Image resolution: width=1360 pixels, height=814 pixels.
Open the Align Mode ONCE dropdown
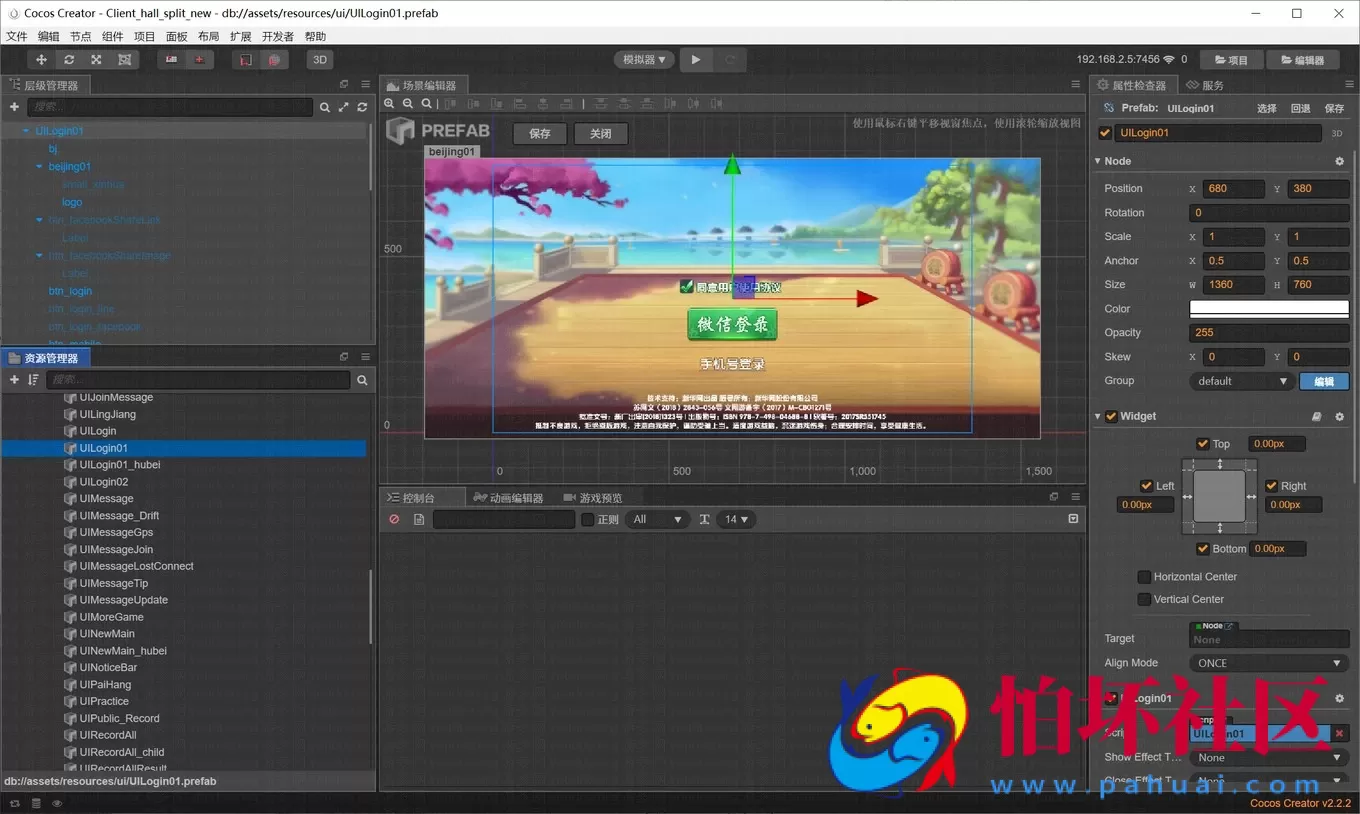1268,663
